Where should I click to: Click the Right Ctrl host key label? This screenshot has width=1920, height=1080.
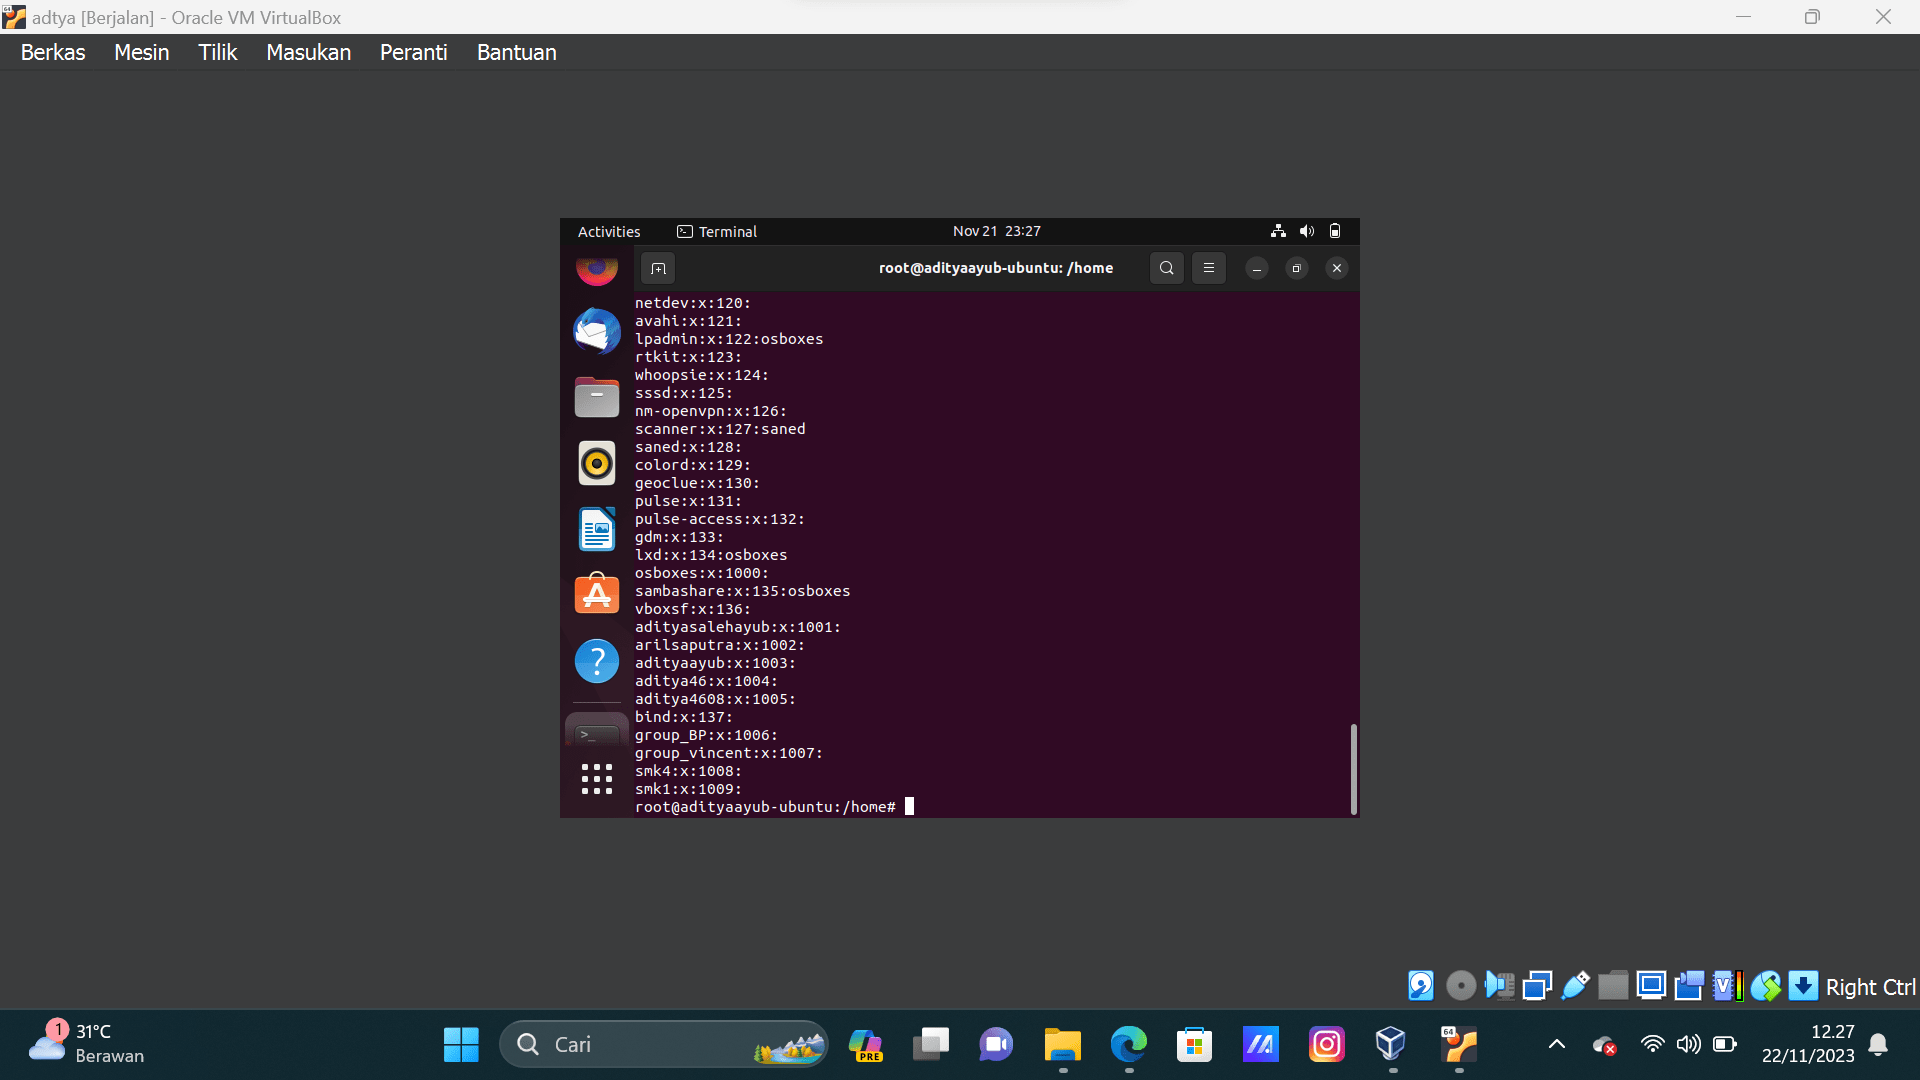(x=1870, y=987)
